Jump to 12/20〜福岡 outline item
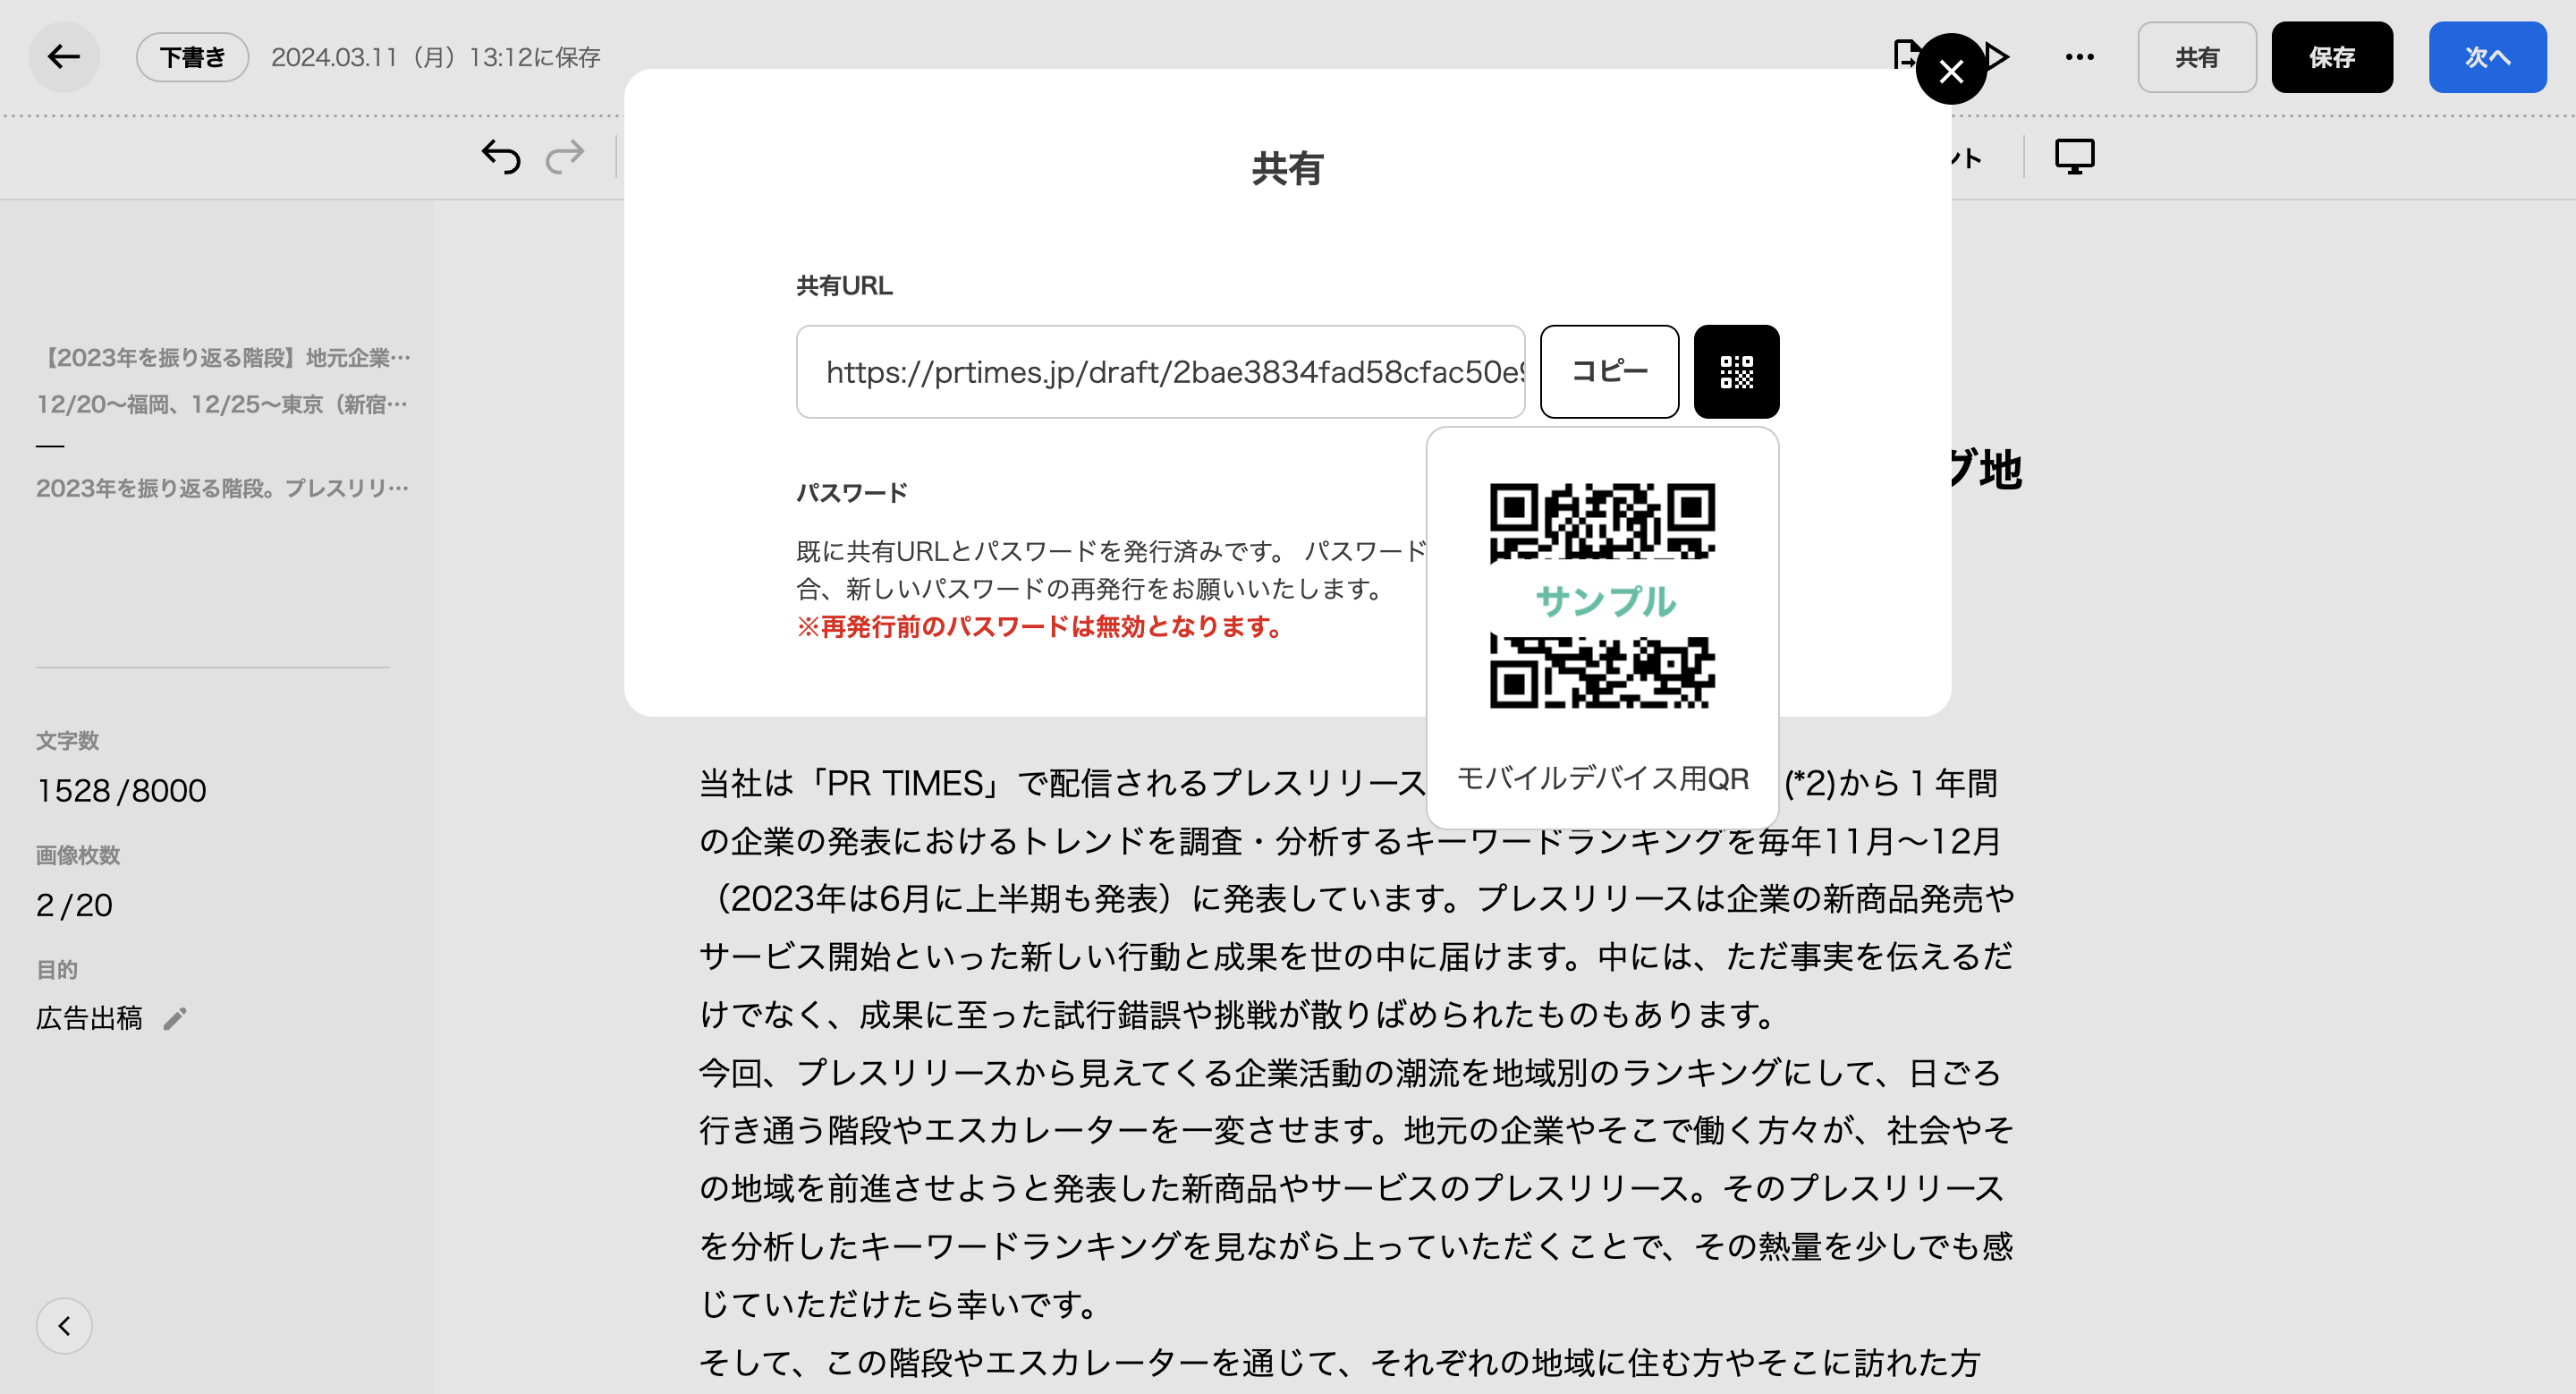 pos(222,404)
